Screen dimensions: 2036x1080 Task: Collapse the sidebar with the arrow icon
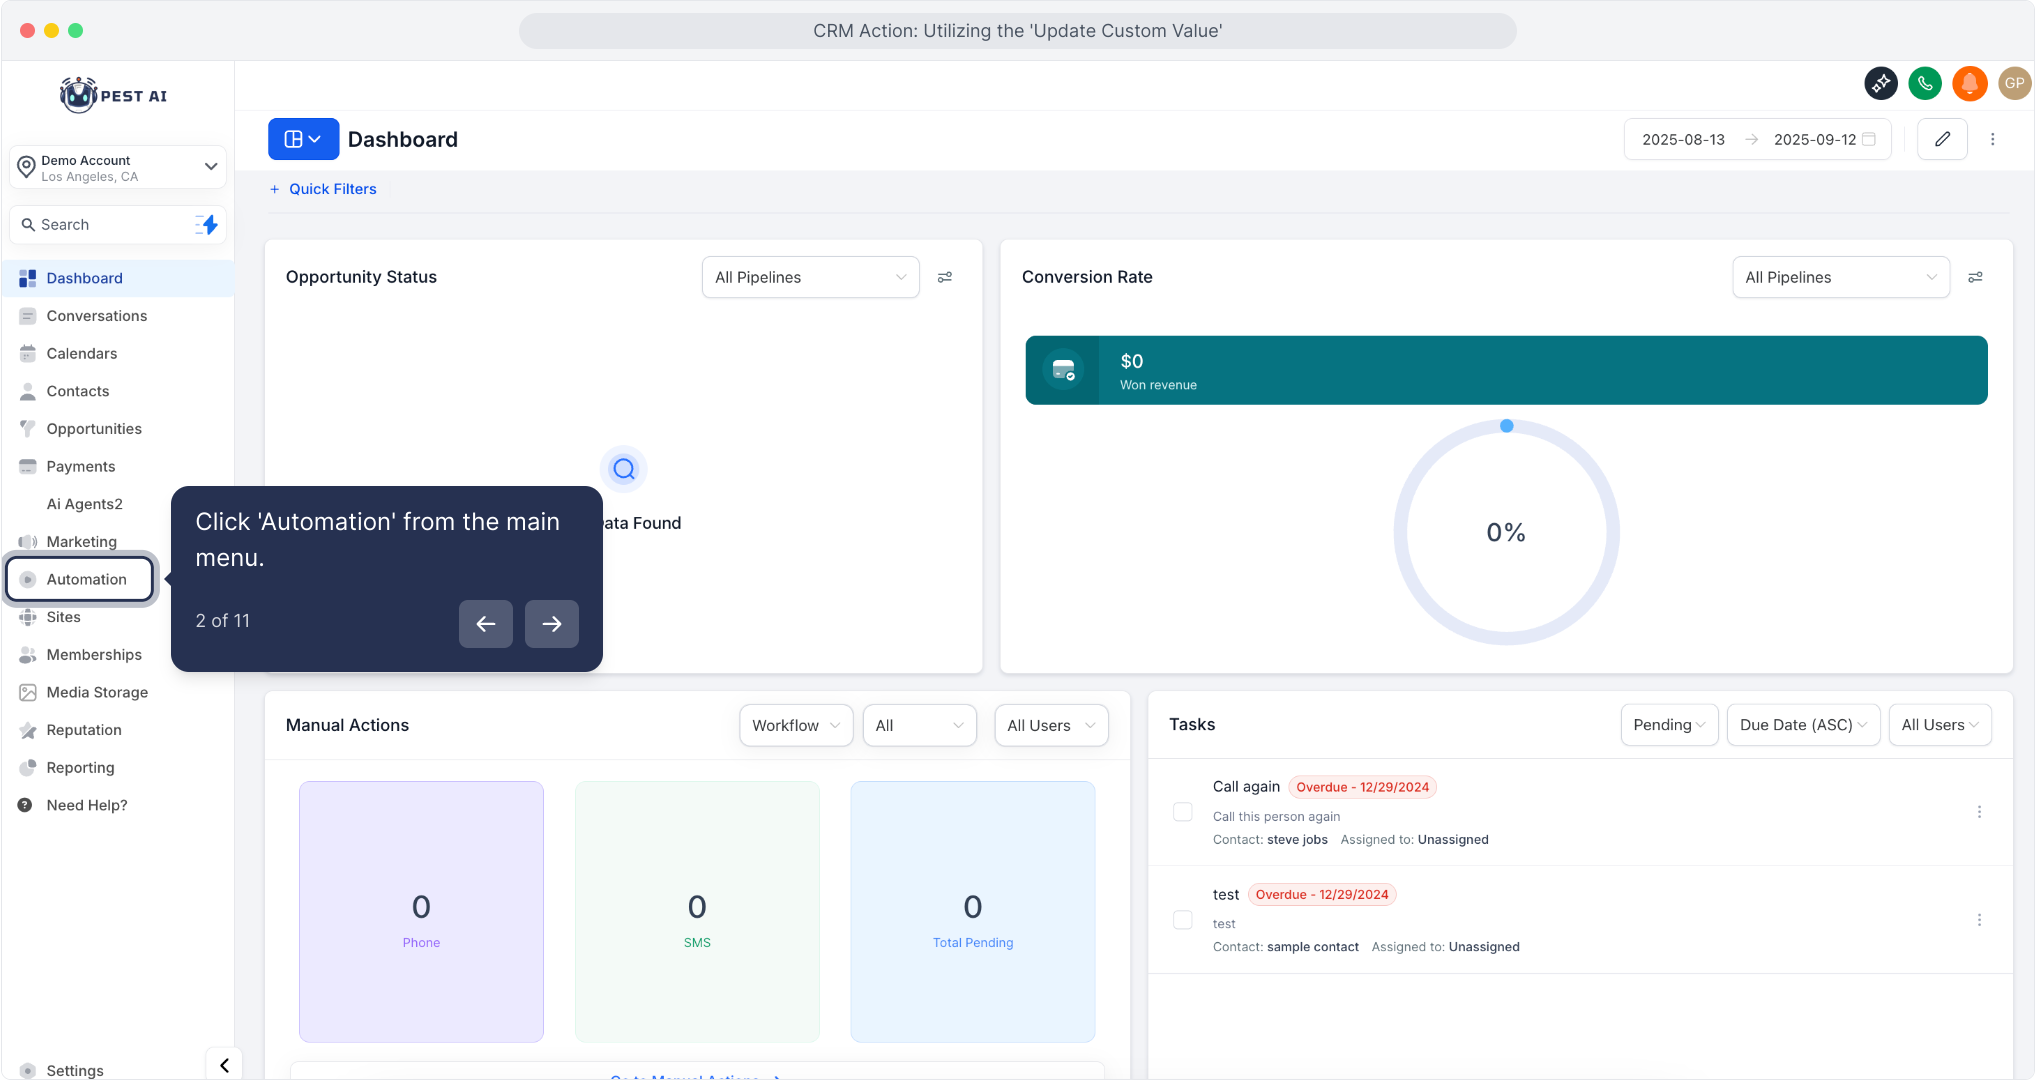tap(224, 1065)
